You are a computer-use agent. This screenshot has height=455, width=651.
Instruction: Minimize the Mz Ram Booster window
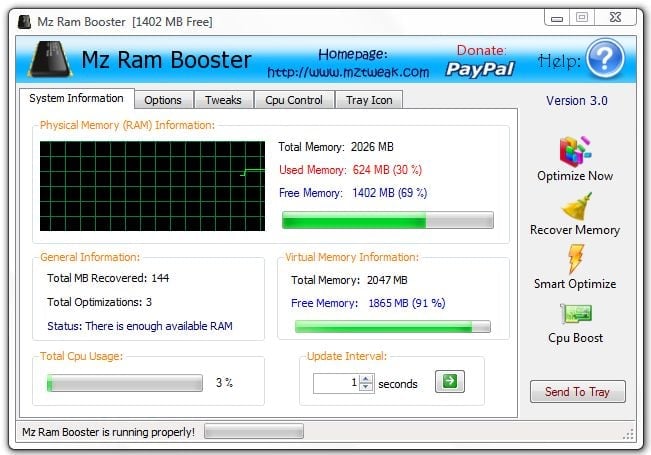(557, 18)
